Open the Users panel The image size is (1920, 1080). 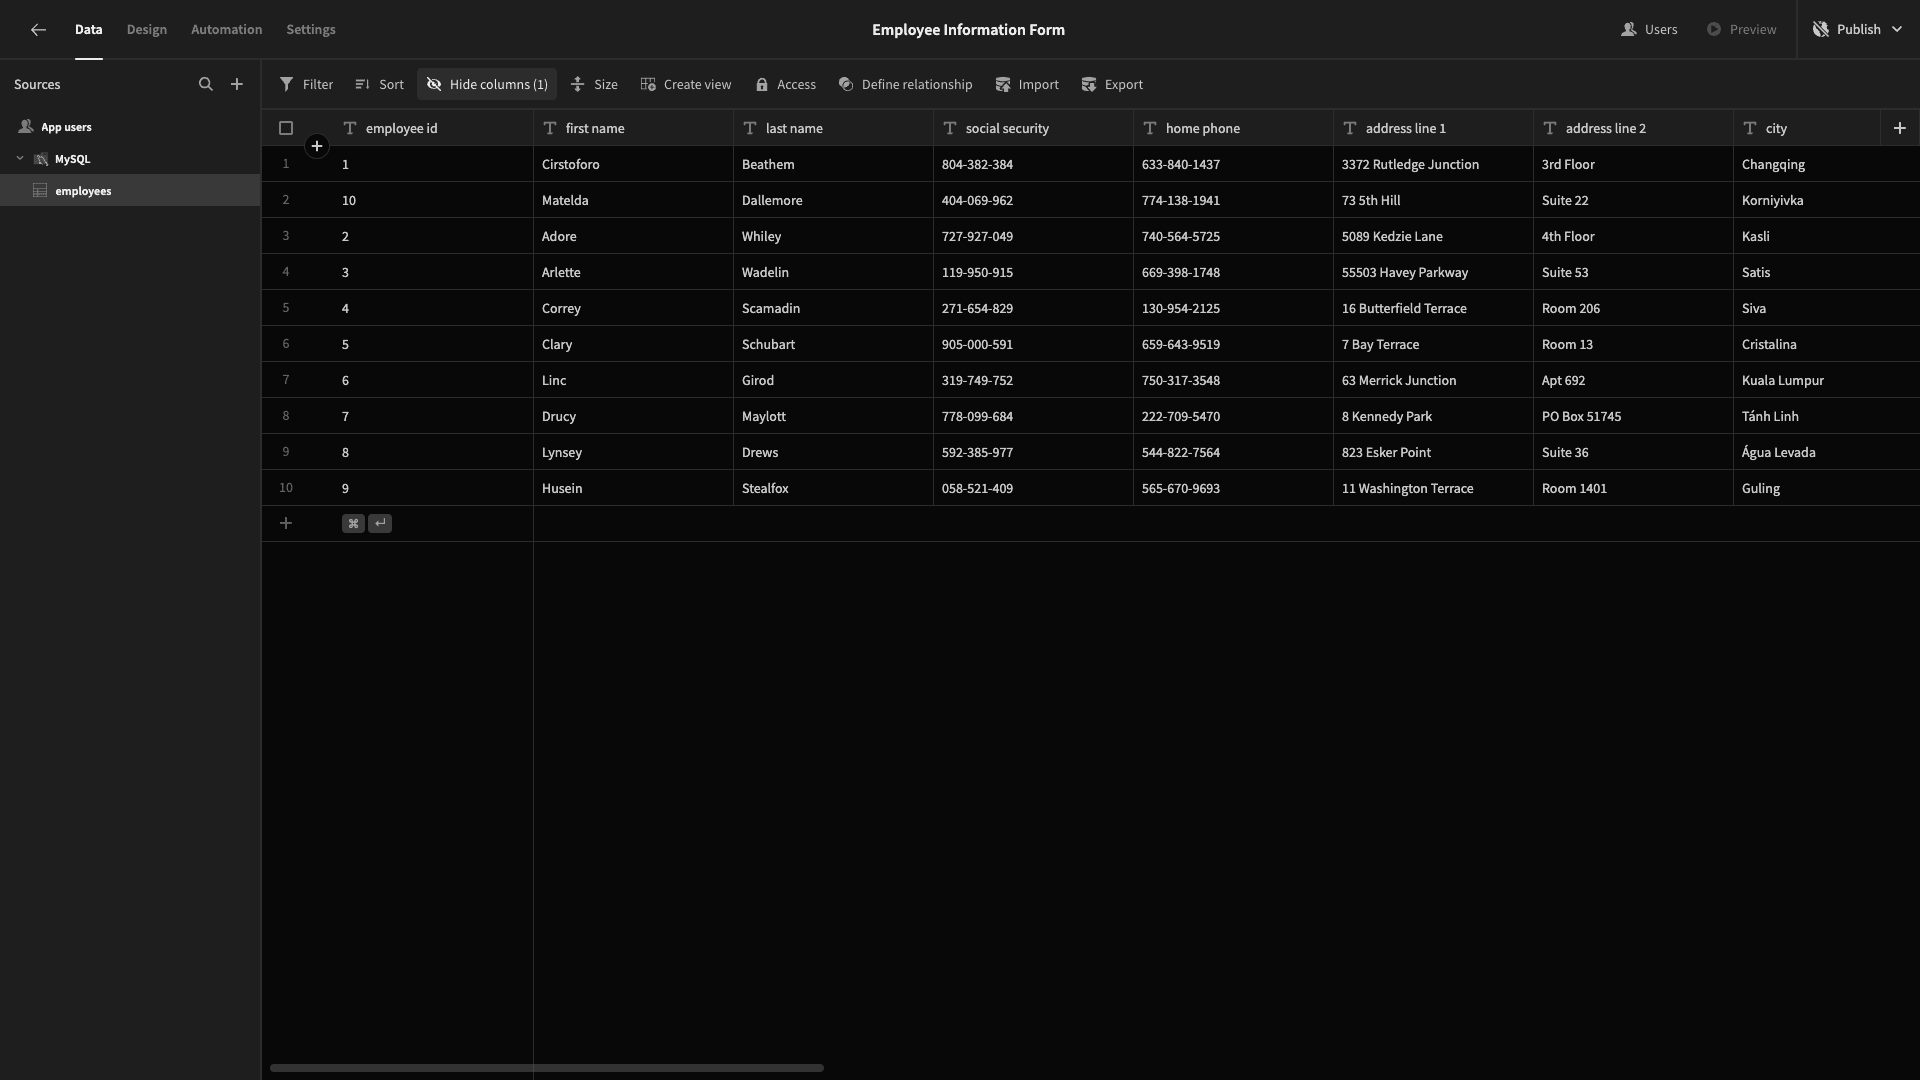click(x=1649, y=30)
